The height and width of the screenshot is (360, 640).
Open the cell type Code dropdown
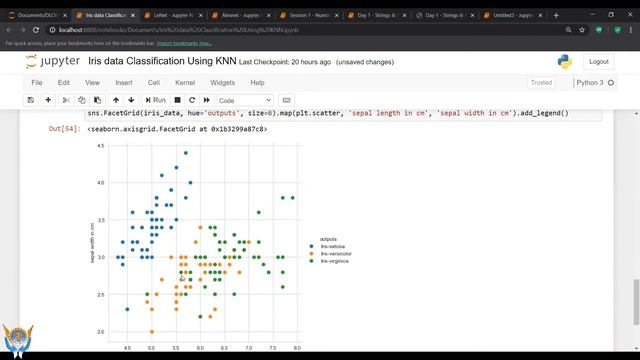(x=244, y=100)
